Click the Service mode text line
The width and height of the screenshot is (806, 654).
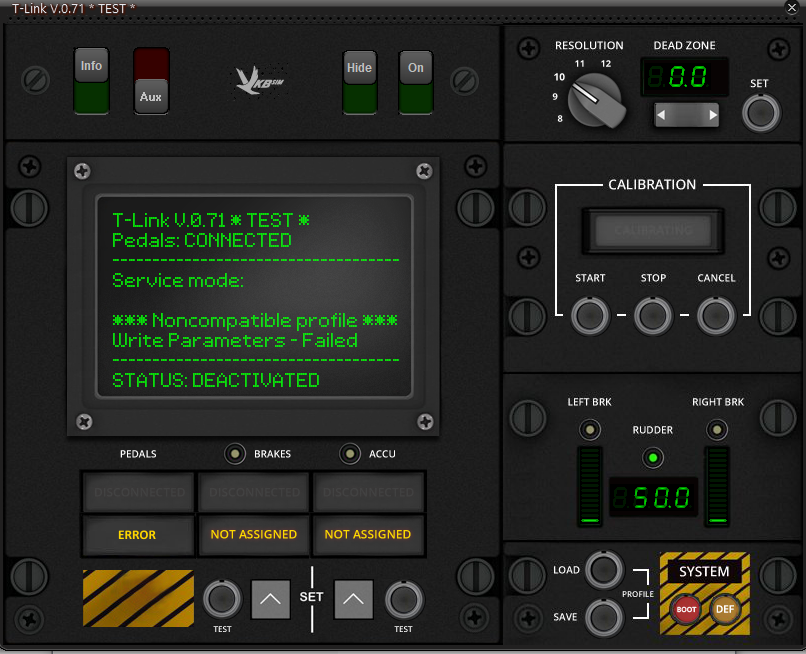tap(177, 280)
